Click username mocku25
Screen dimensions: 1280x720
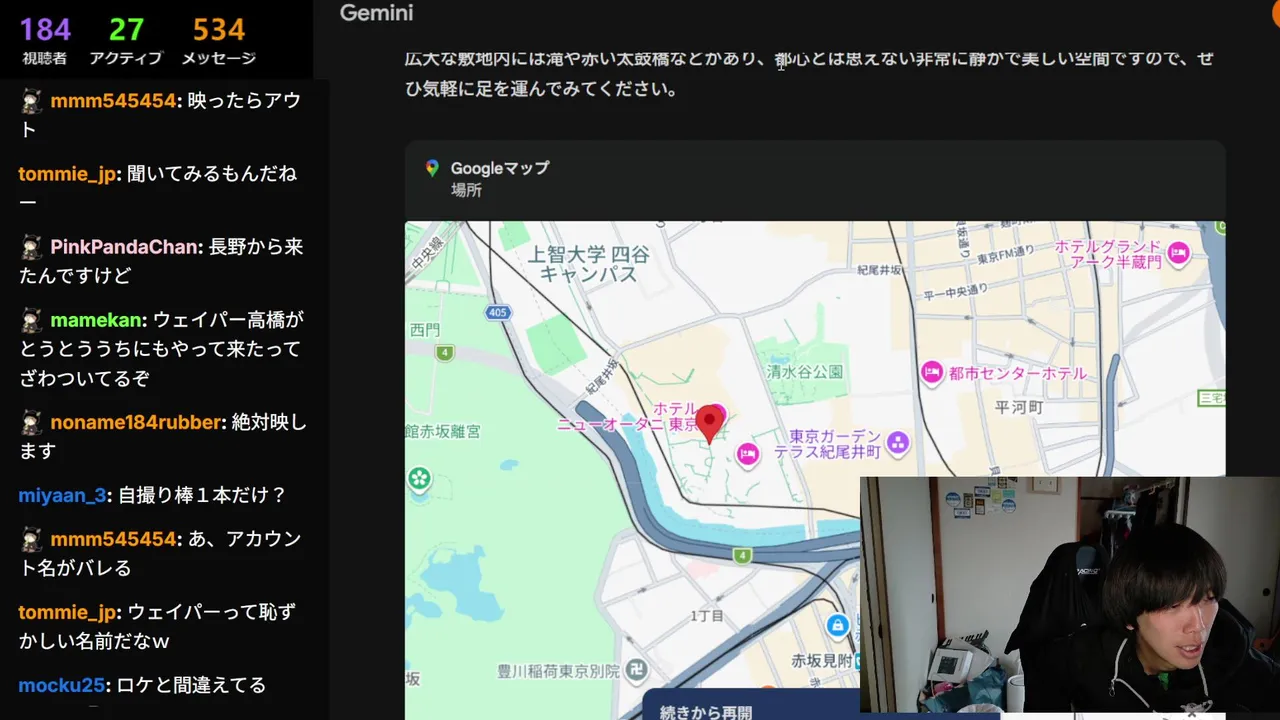61,685
